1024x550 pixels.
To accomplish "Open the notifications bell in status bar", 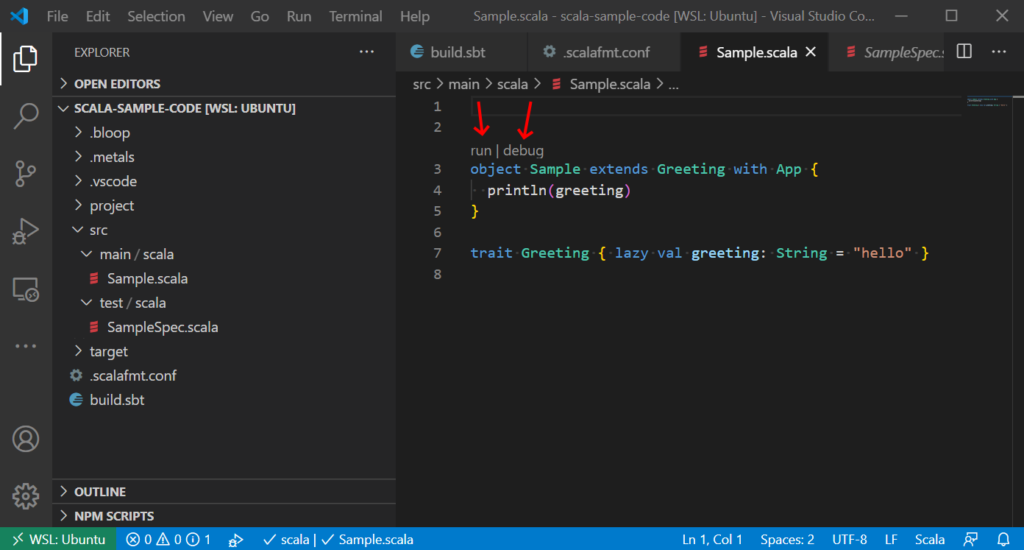I will click(1003, 539).
